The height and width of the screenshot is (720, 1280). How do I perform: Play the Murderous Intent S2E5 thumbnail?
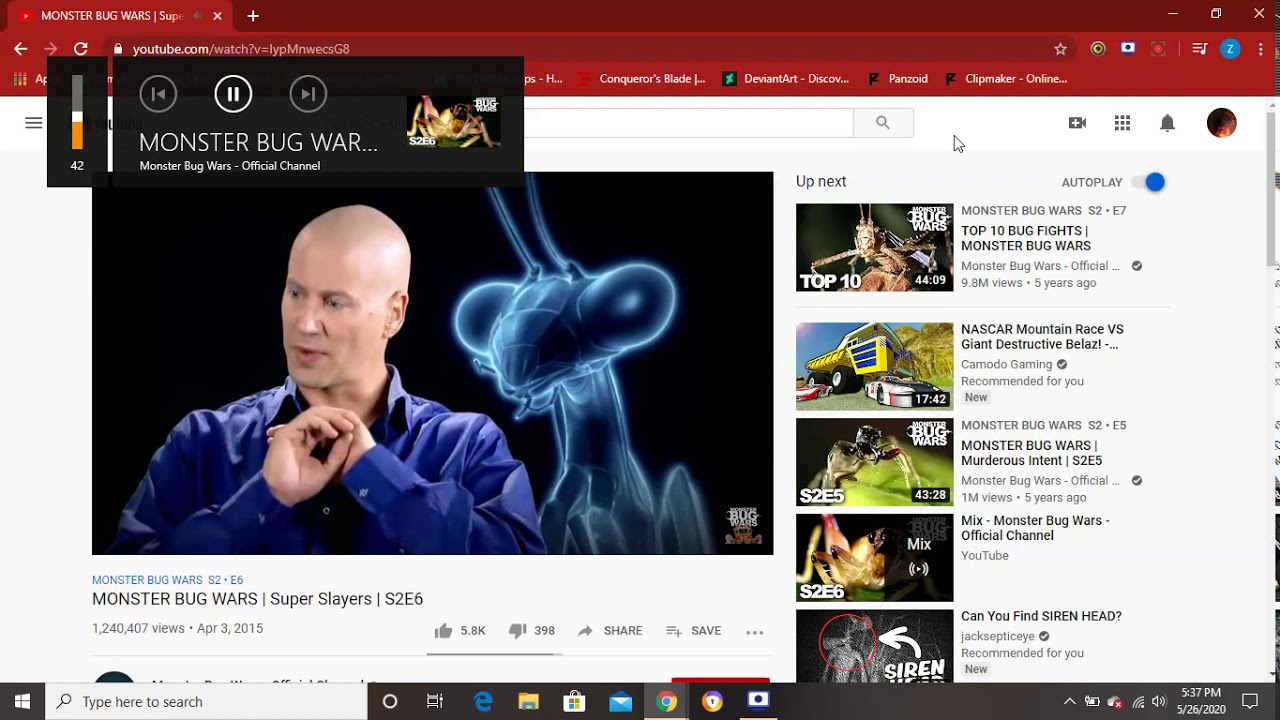point(875,462)
